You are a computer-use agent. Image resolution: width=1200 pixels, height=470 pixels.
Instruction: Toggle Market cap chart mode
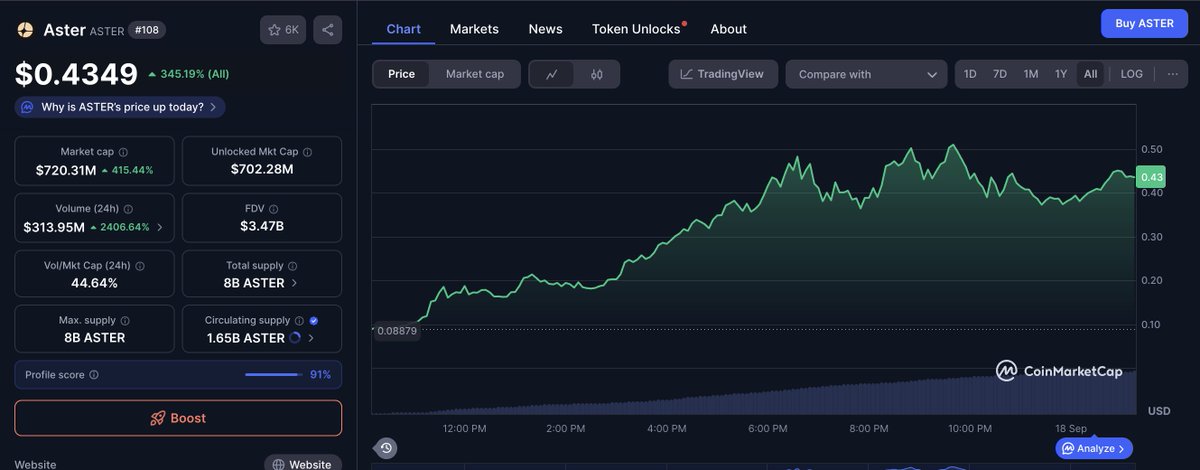475,74
